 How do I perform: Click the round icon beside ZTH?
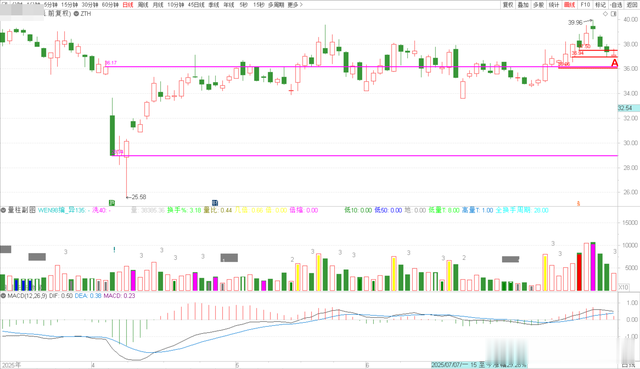click(x=76, y=14)
